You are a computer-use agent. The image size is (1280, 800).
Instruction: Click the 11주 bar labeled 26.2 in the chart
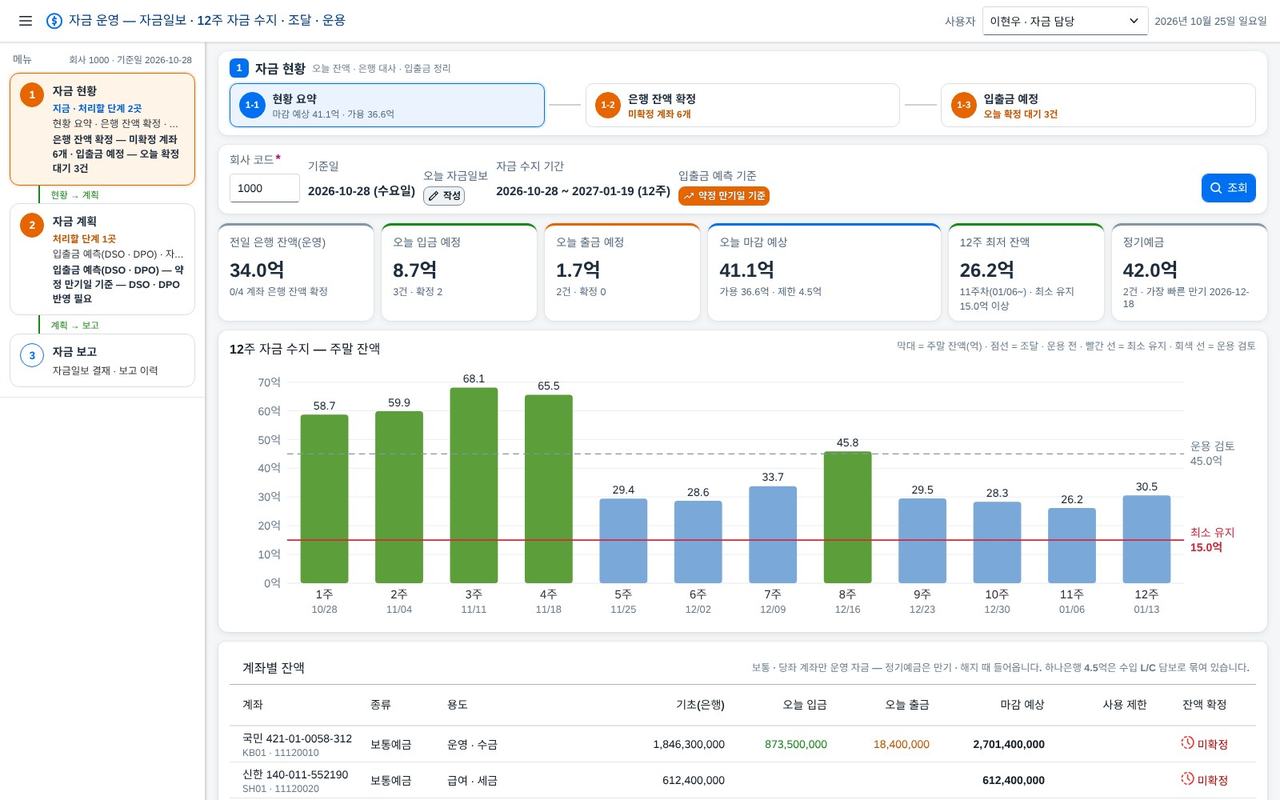(1072, 545)
